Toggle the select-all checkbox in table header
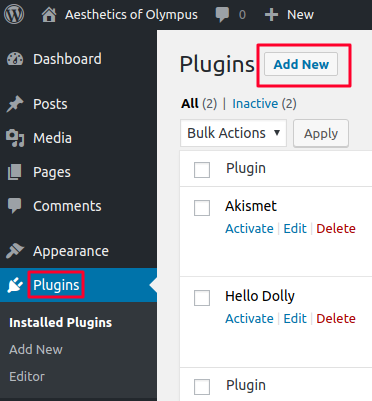Screen dimensions: 372x401 point(202,170)
